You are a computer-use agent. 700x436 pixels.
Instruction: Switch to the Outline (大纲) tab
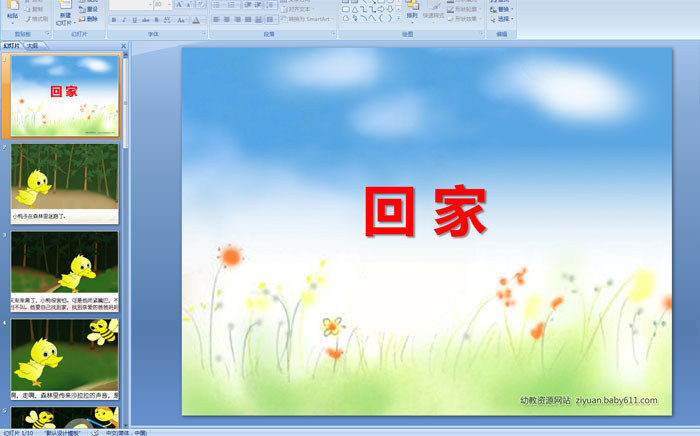[33, 46]
